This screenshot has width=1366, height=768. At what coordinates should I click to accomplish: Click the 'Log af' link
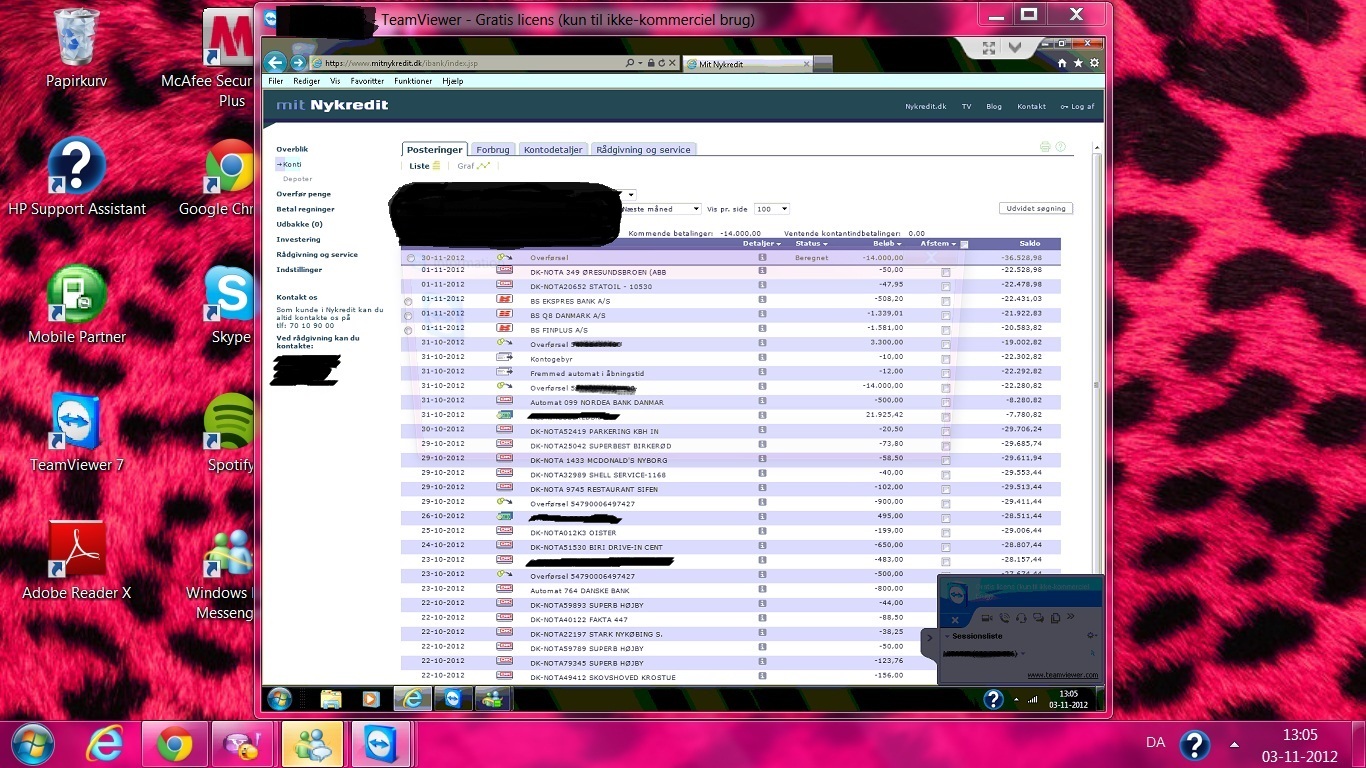pos(1078,106)
